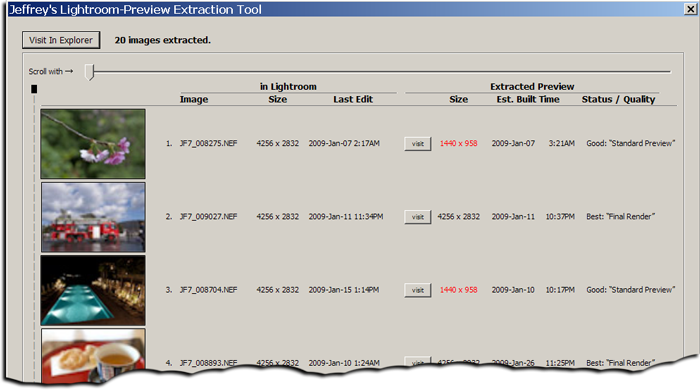700x390 pixels.
Task: Open the tea cup and snack thumbnail
Action: tap(93, 355)
